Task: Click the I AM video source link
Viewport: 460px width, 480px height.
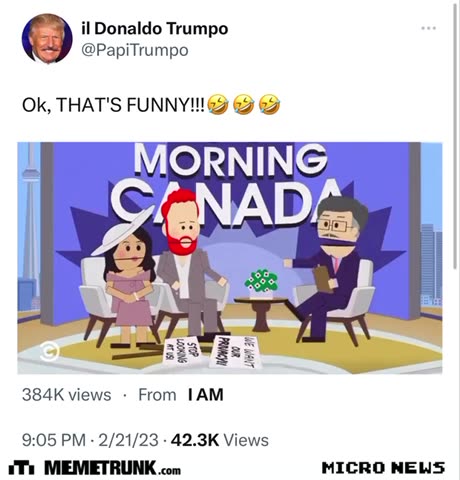Action: [205, 395]
